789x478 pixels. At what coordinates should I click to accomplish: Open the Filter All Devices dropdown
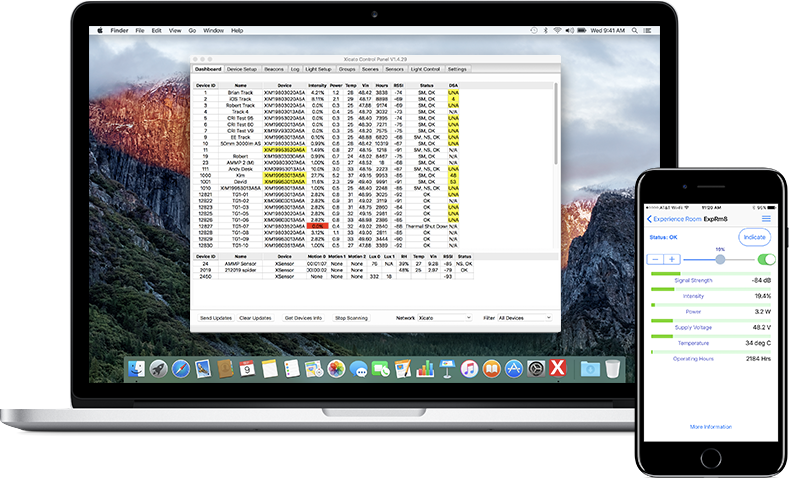(x=524, y=317)
